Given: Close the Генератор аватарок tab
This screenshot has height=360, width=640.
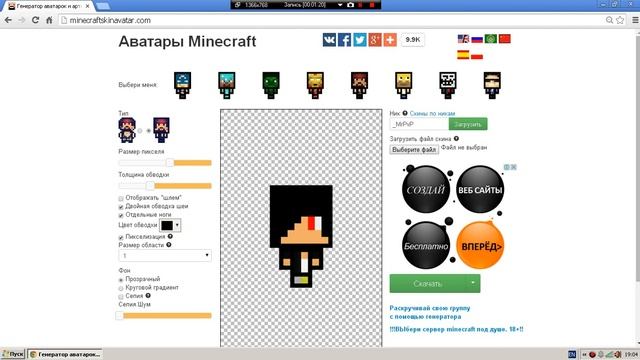Looking at the screenshot, I should [x=87, y=6].
